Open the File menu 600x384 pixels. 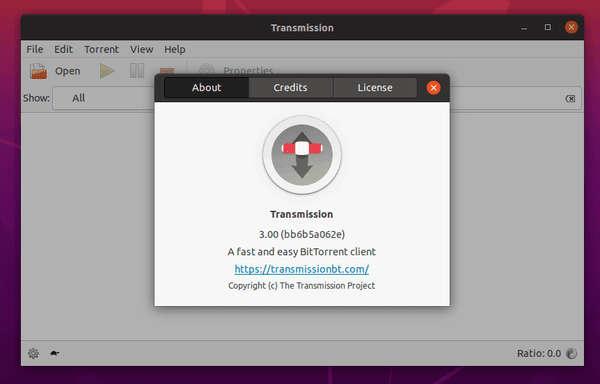coord(34,49)
